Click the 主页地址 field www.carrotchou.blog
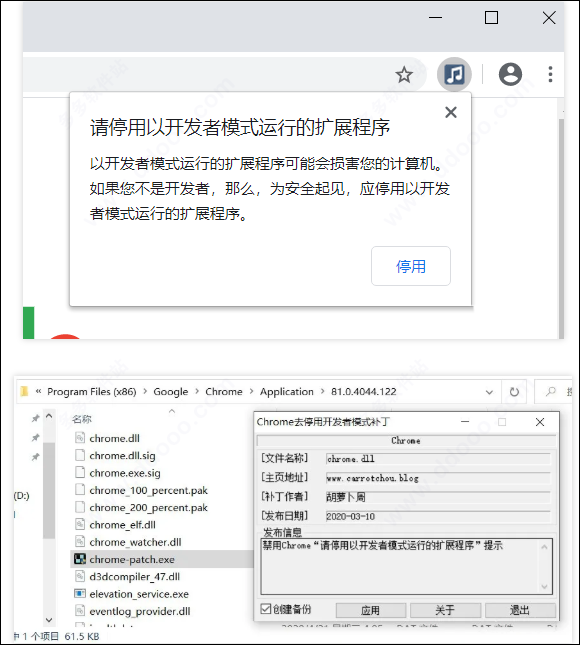Image resolution: width=580 pixels, height=645 pixels. point(438,478)
